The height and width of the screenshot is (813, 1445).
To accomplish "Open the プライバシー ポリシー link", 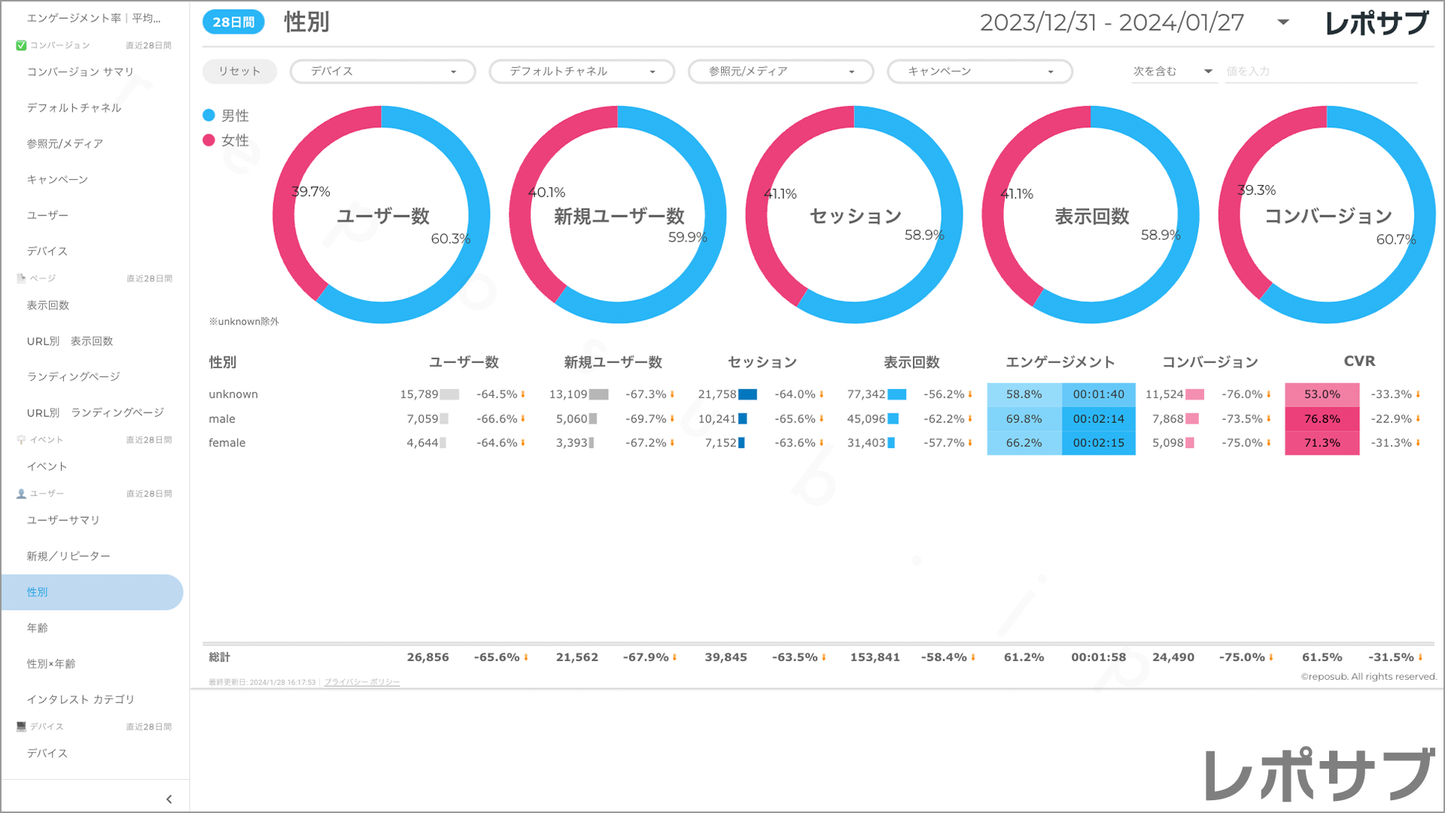I will [x=362, y=682].
